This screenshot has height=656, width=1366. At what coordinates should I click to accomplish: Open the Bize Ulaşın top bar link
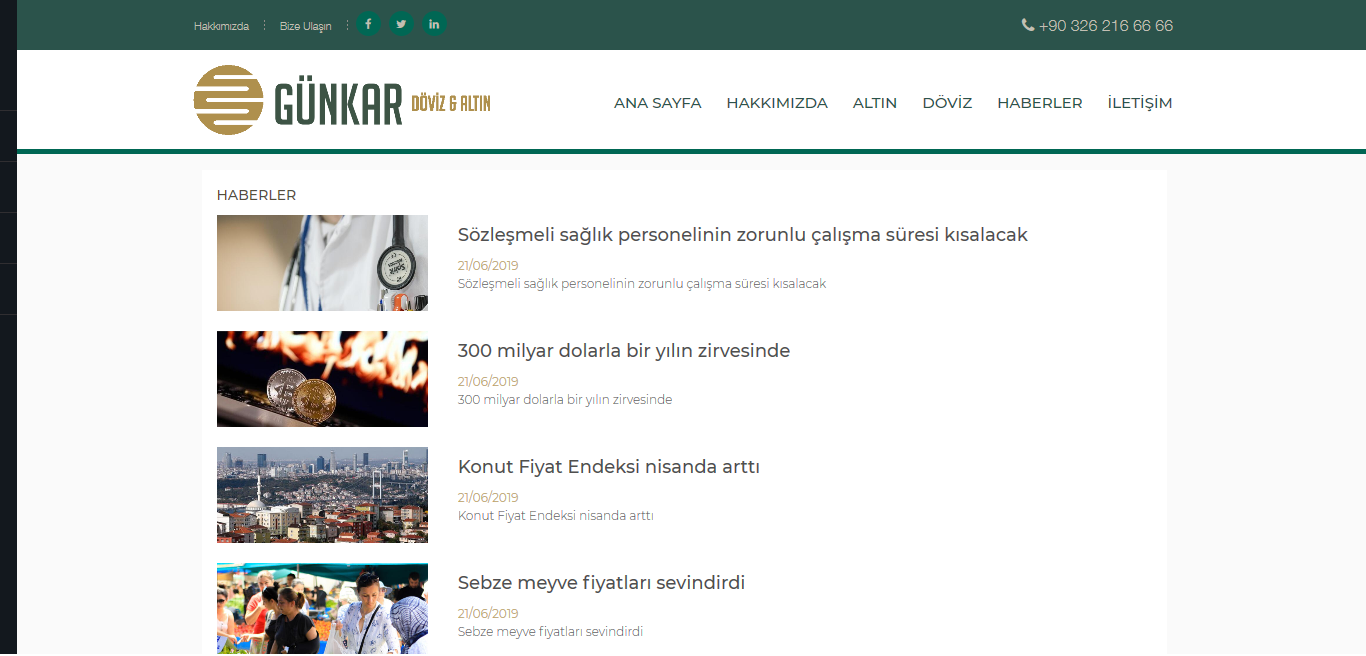305,26
